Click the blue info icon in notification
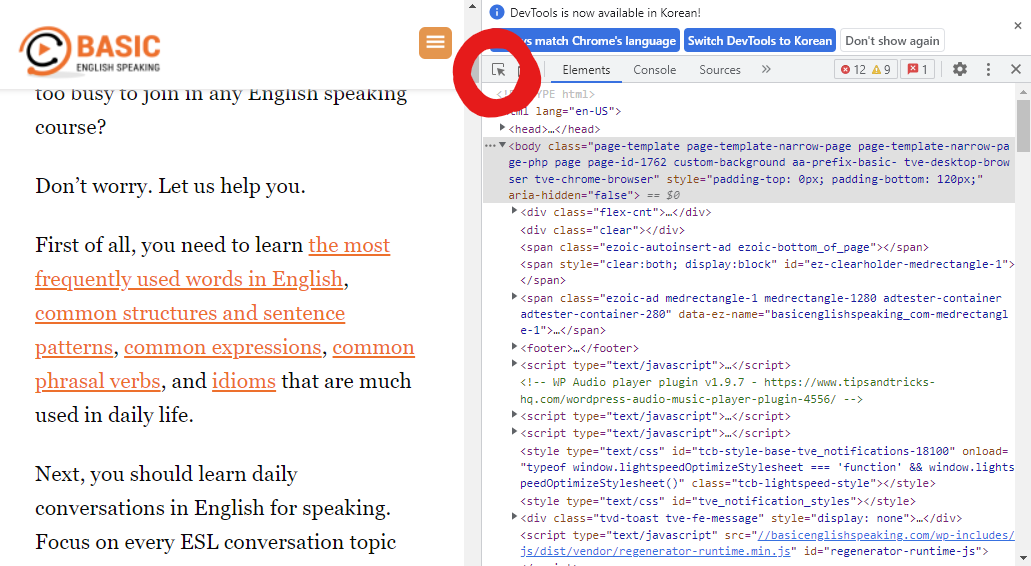Screen dimensions: 1031x566 pyautogui.click(x=497, y=12)
